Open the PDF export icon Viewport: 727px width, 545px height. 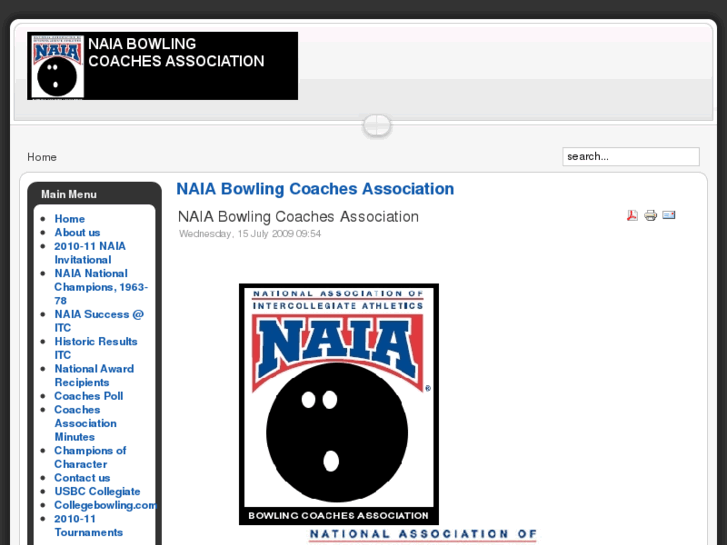point(632,216)
